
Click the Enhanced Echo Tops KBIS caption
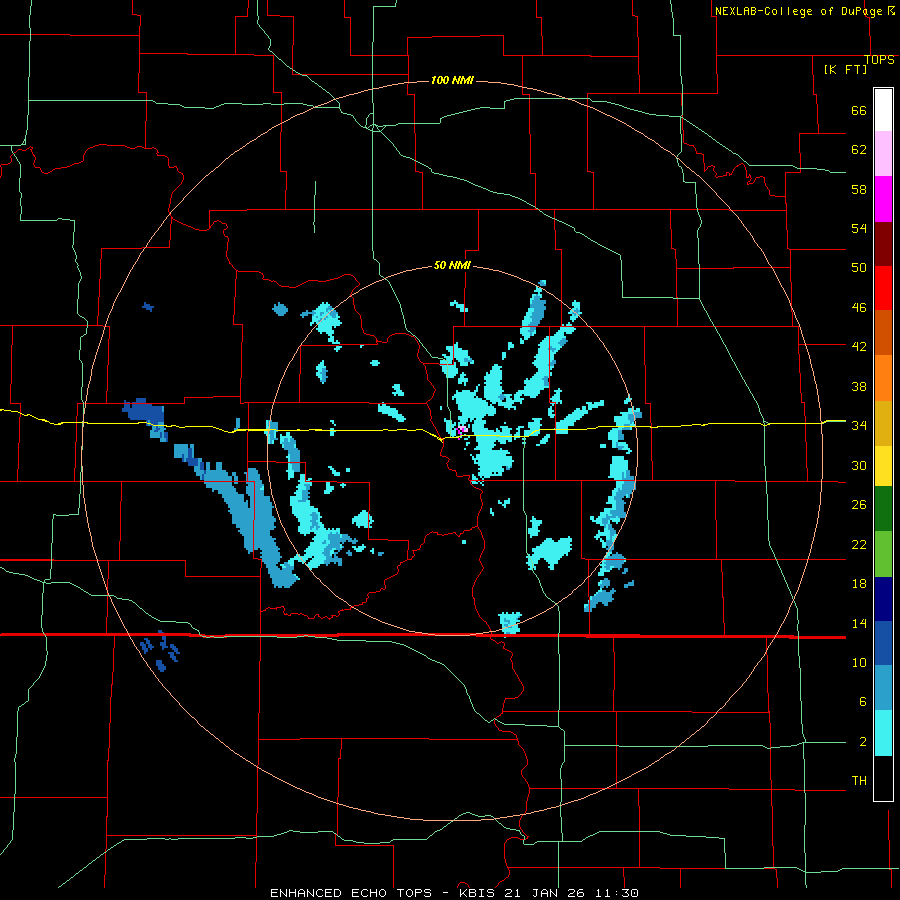click(454, 893)
